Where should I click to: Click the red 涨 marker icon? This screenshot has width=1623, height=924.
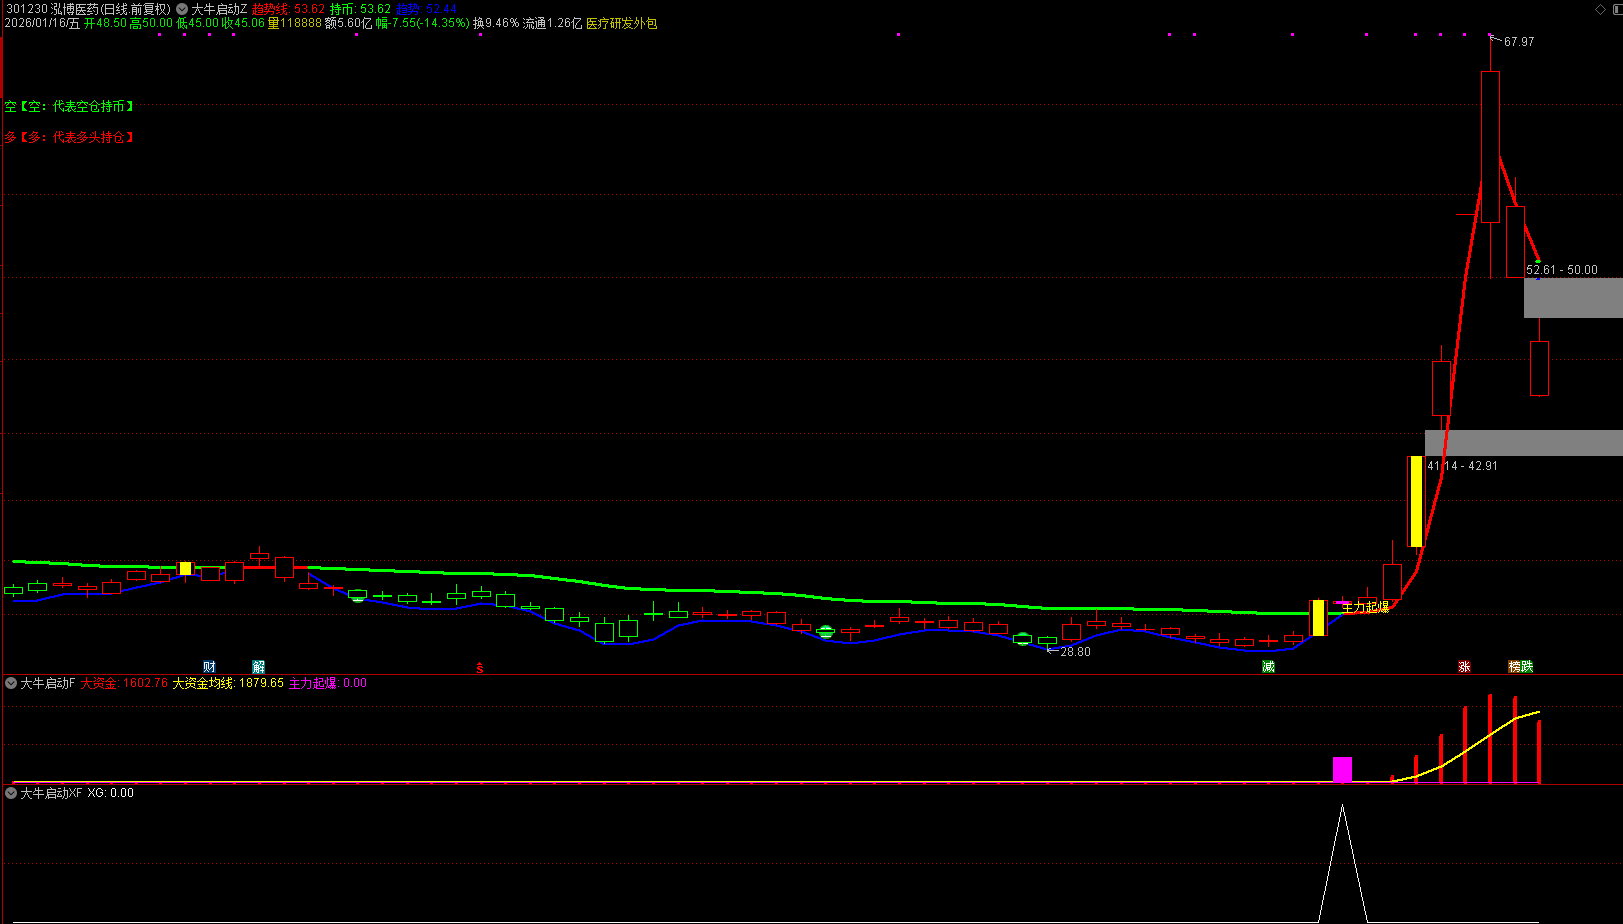click(1464, 667)
